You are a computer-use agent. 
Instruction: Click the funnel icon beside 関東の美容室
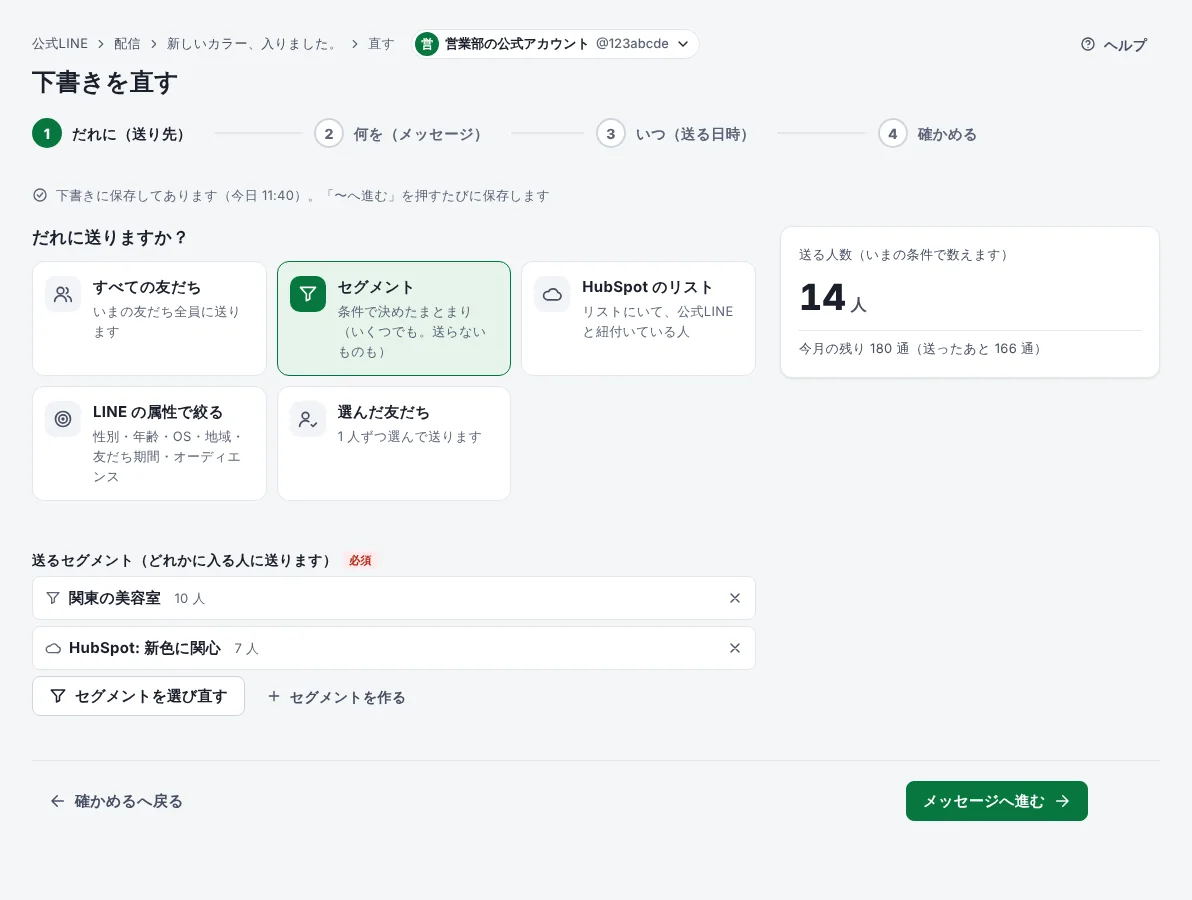tap(52, 598)
